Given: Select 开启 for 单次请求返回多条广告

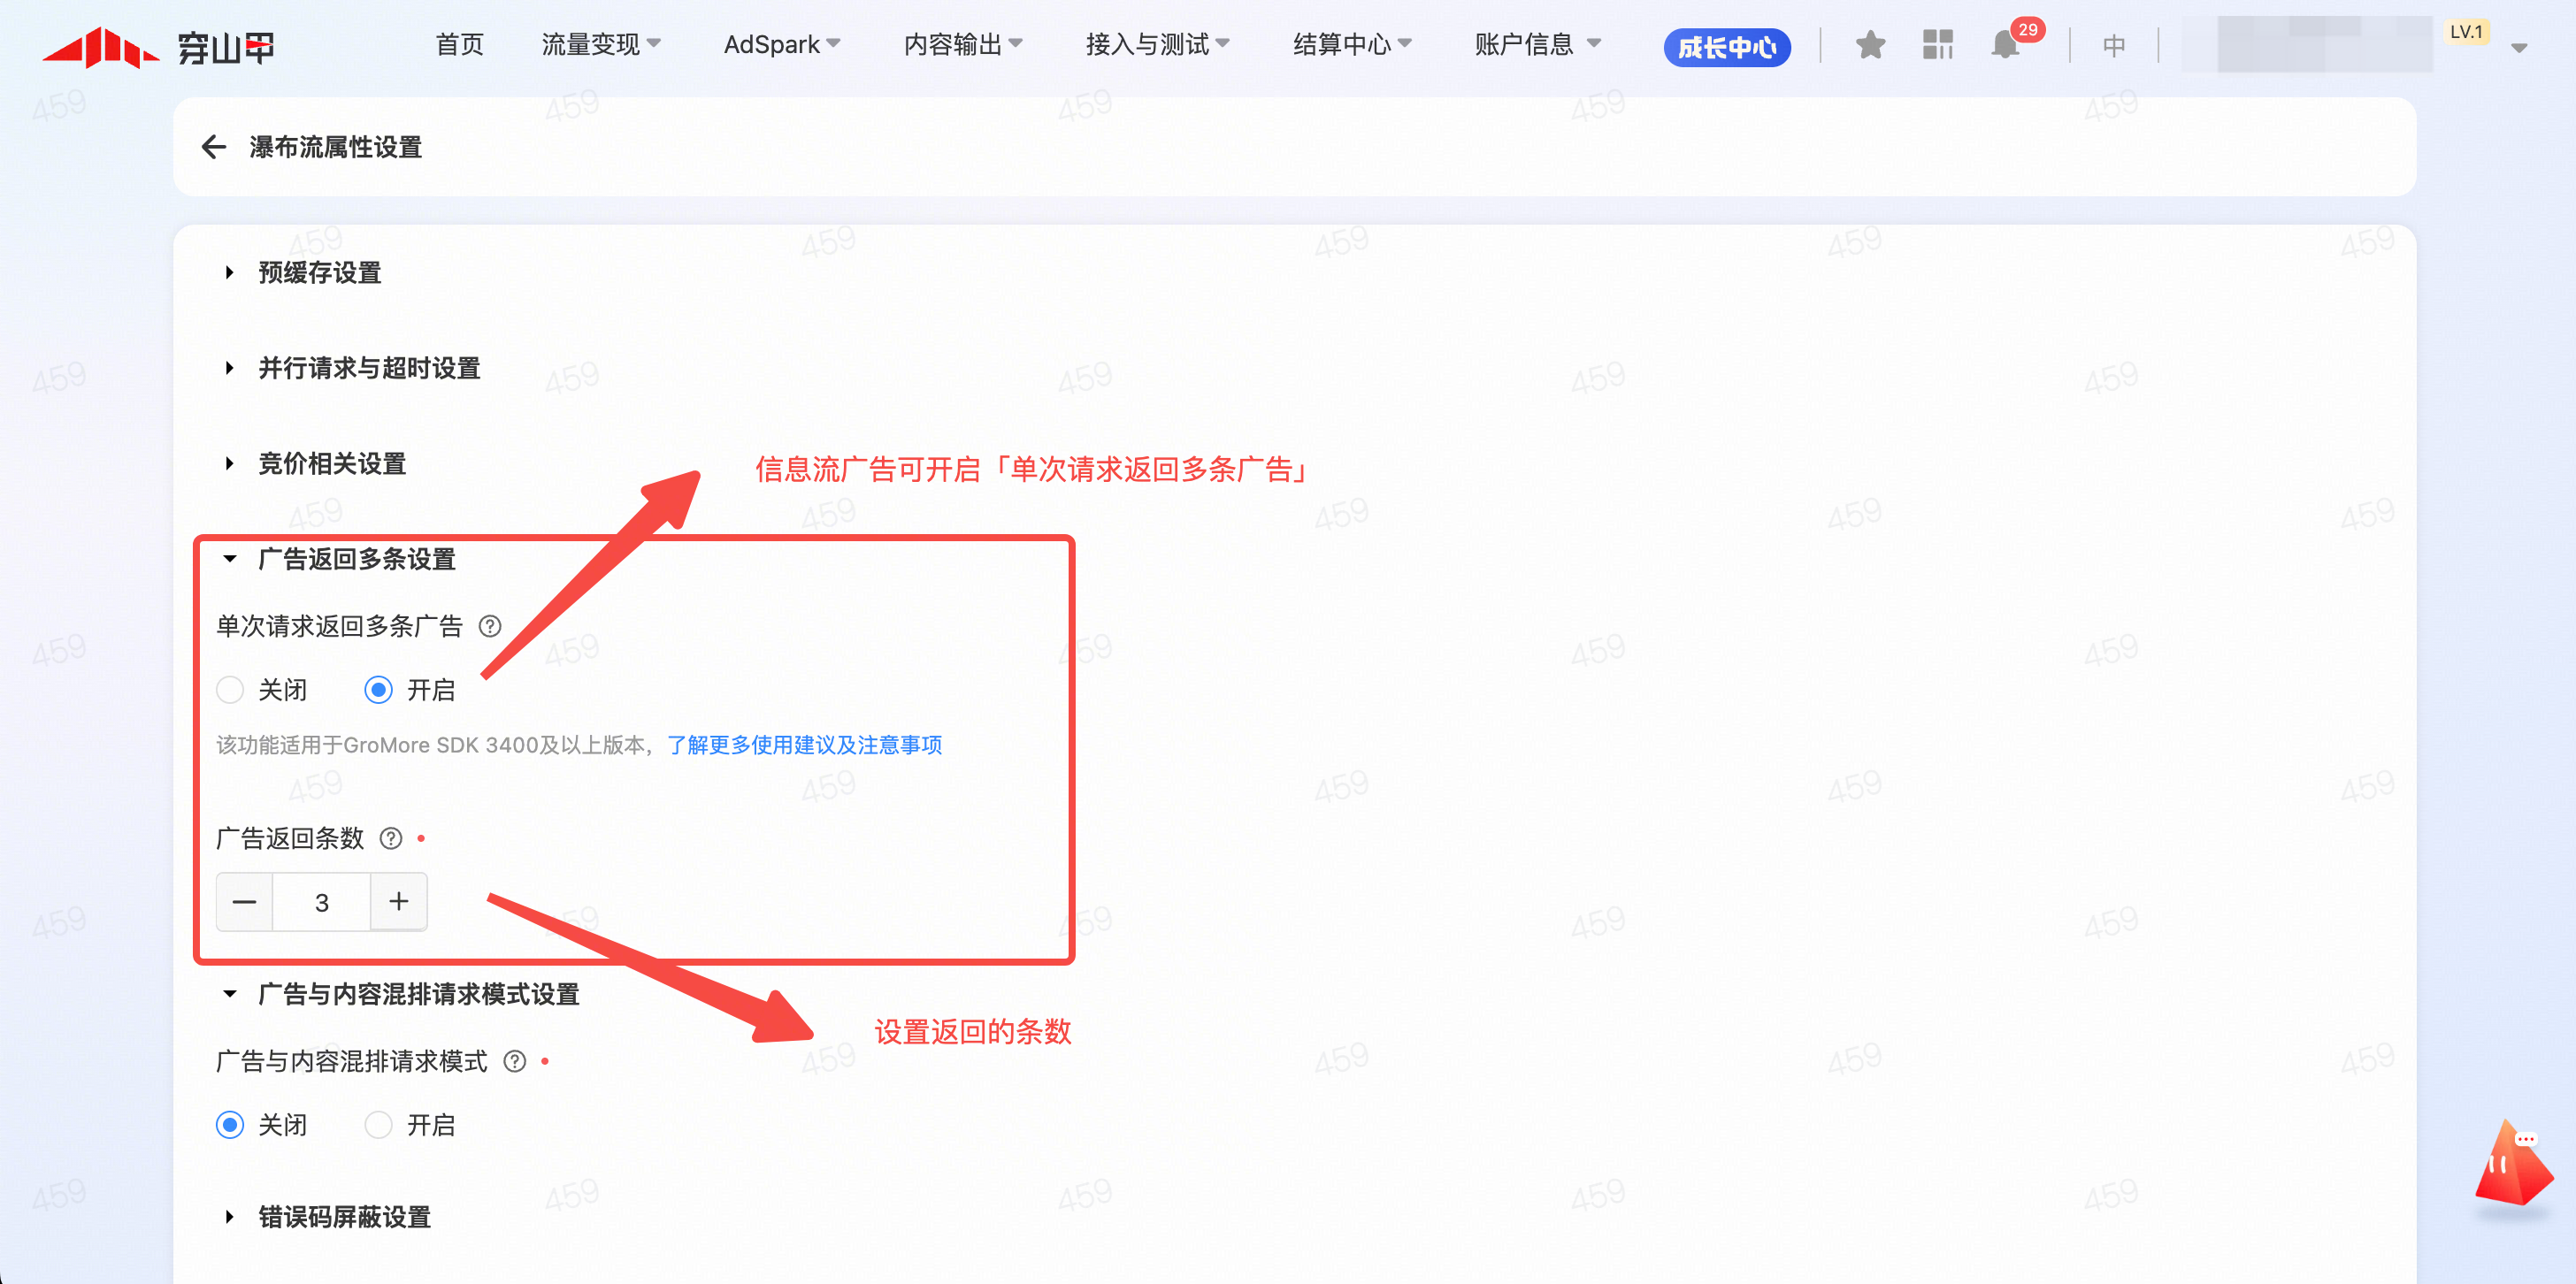Looking at the screenshot, I should pyautogui.click(x=379, y=690).
